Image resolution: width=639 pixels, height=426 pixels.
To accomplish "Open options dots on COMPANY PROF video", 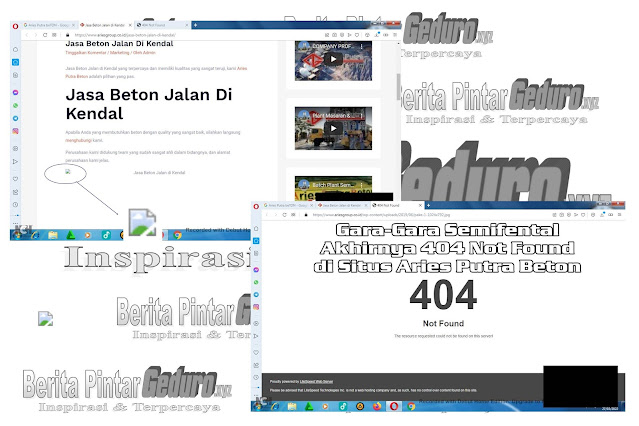I will 361,47.
